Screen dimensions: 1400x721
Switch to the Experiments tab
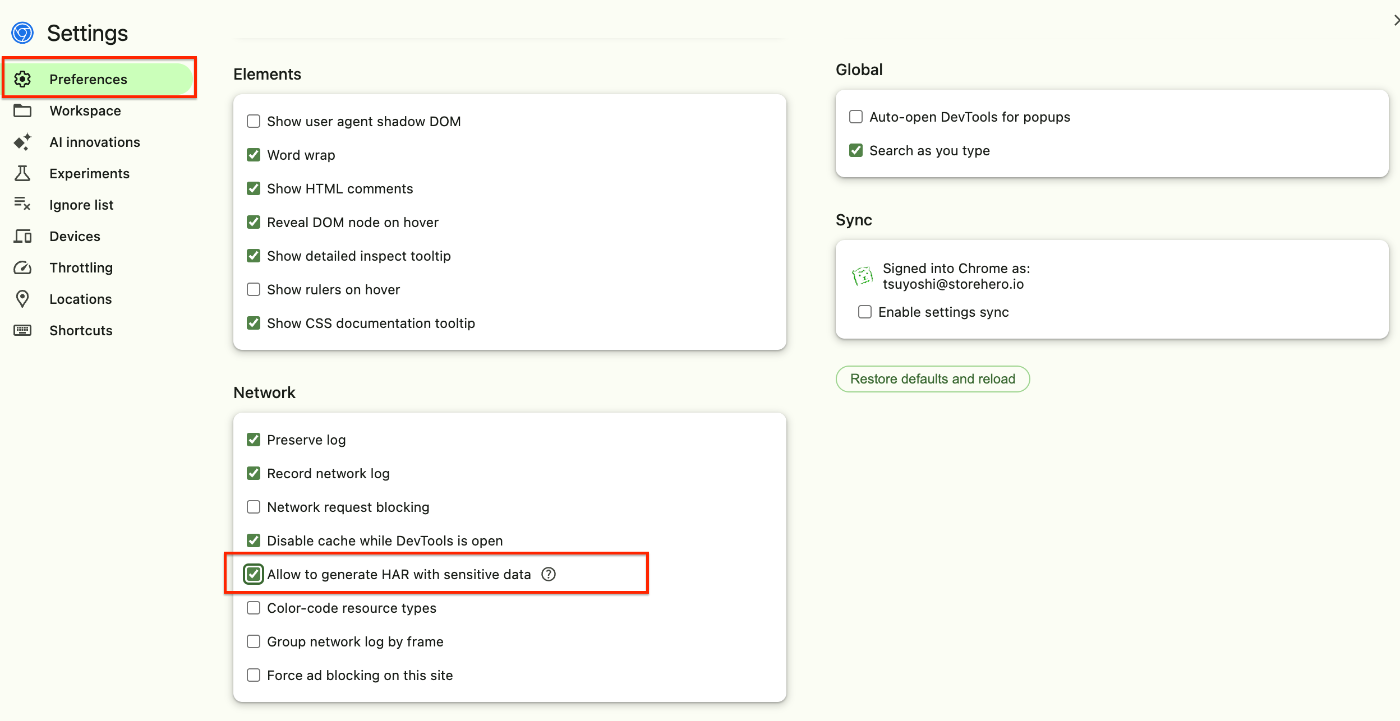89,173
